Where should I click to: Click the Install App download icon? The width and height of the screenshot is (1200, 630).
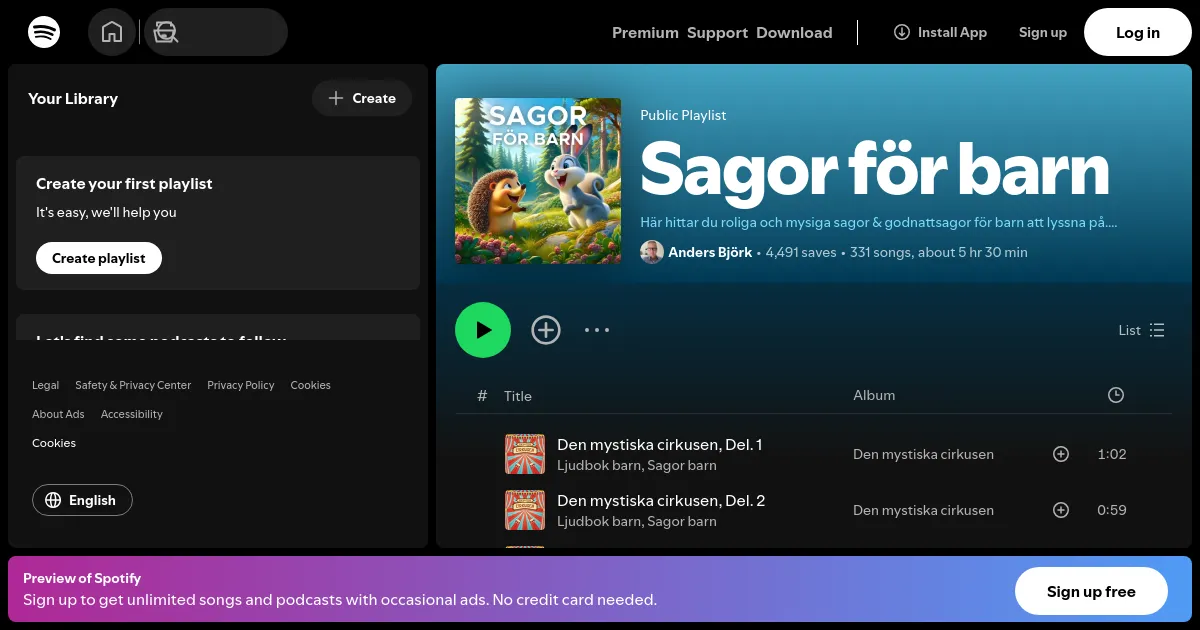901,32
